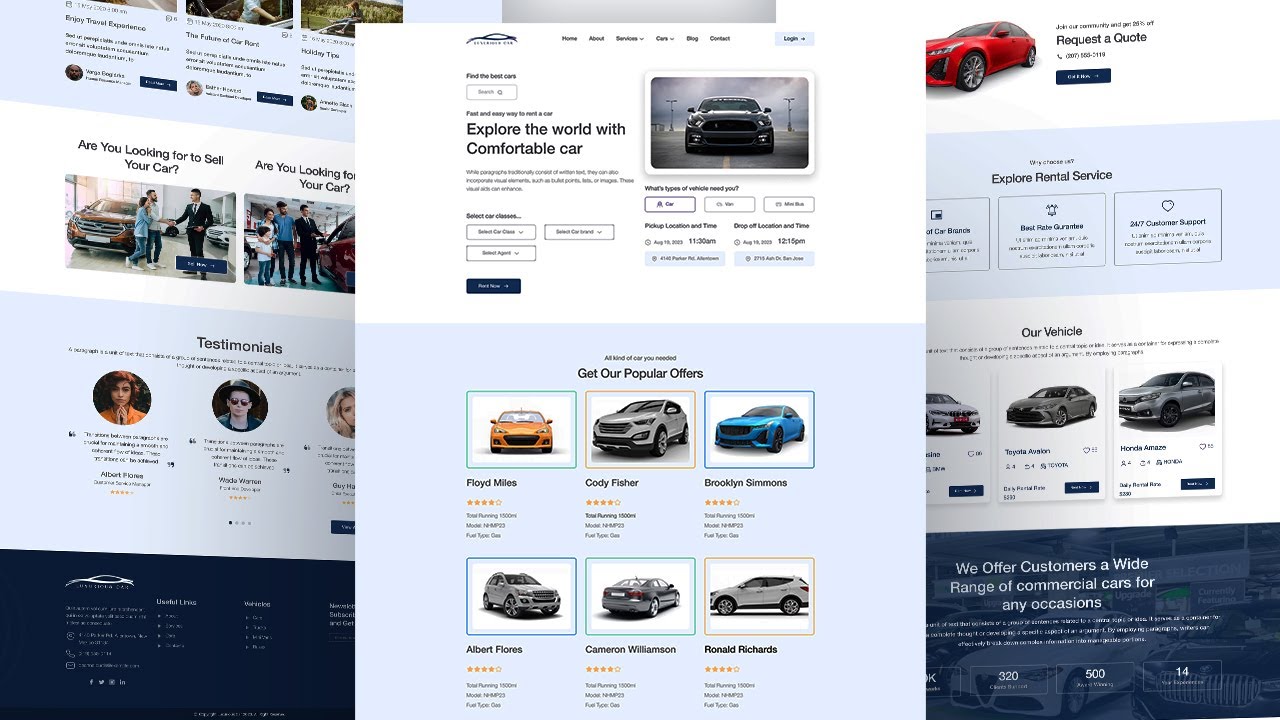Open the Facebook icon in the left footer
The height and width of the screenshot is (720, 1280).
91,682
